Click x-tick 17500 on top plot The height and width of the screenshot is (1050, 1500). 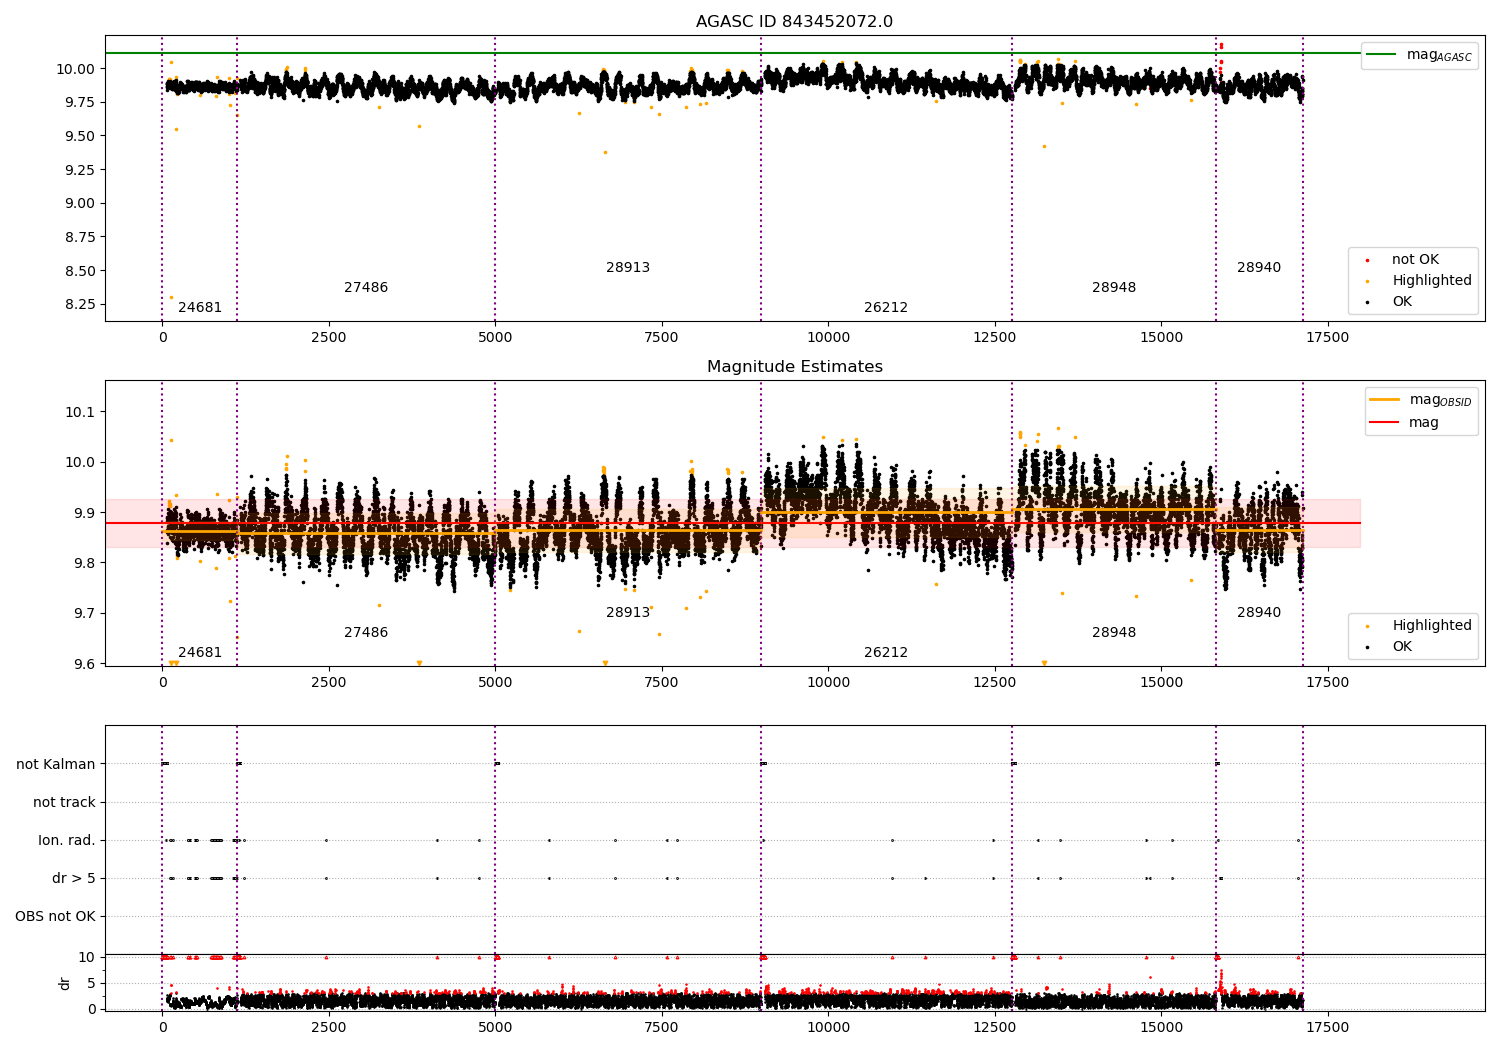(x=1327, y=338)
